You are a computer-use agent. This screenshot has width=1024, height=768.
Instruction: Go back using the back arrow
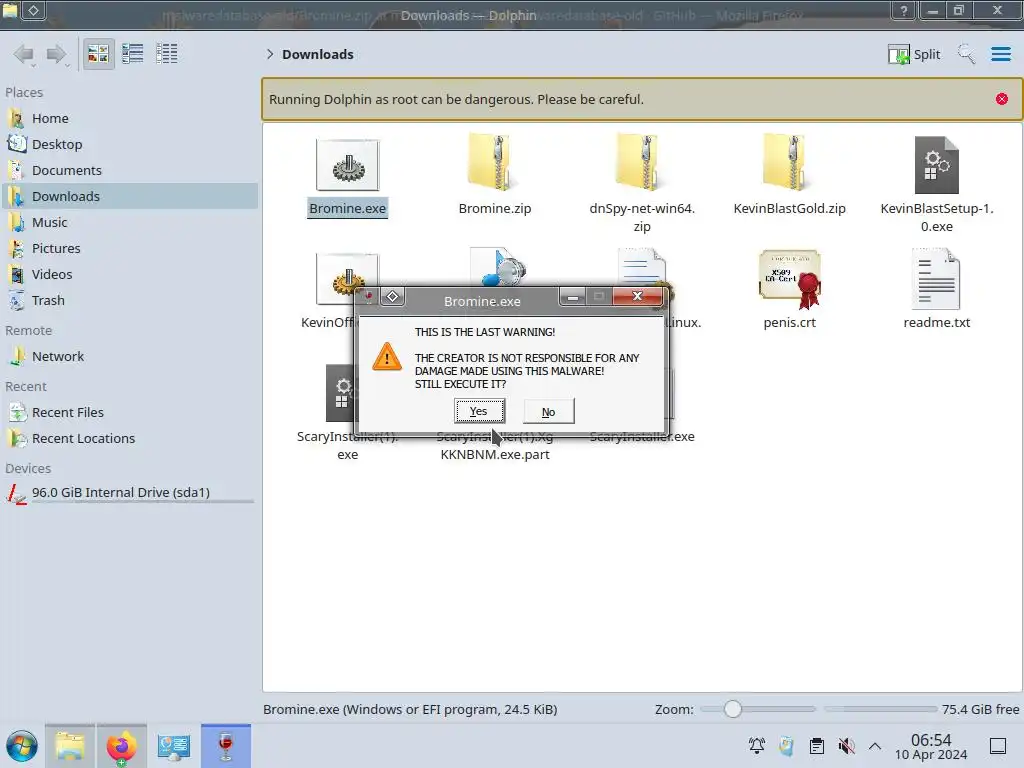[x=25, y=54]
